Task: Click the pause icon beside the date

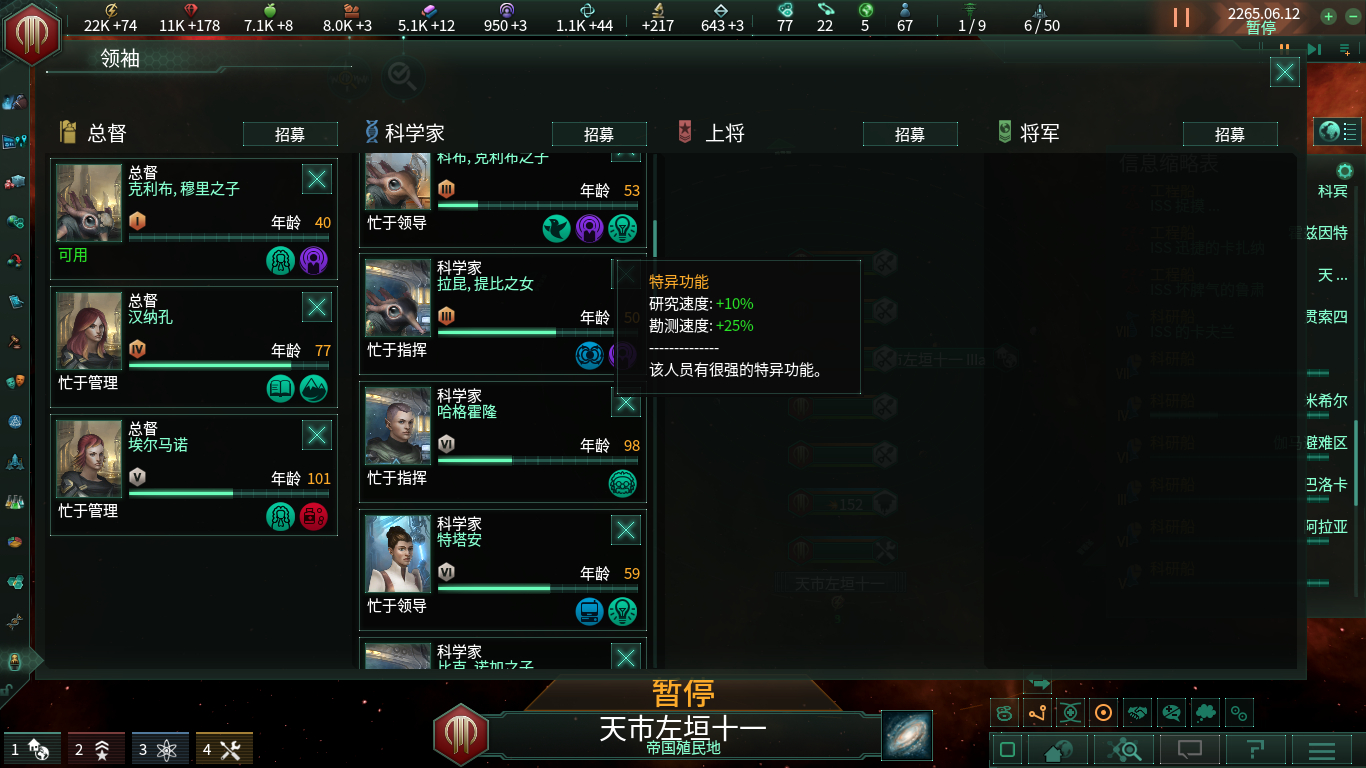Action: pos(1181,18)
